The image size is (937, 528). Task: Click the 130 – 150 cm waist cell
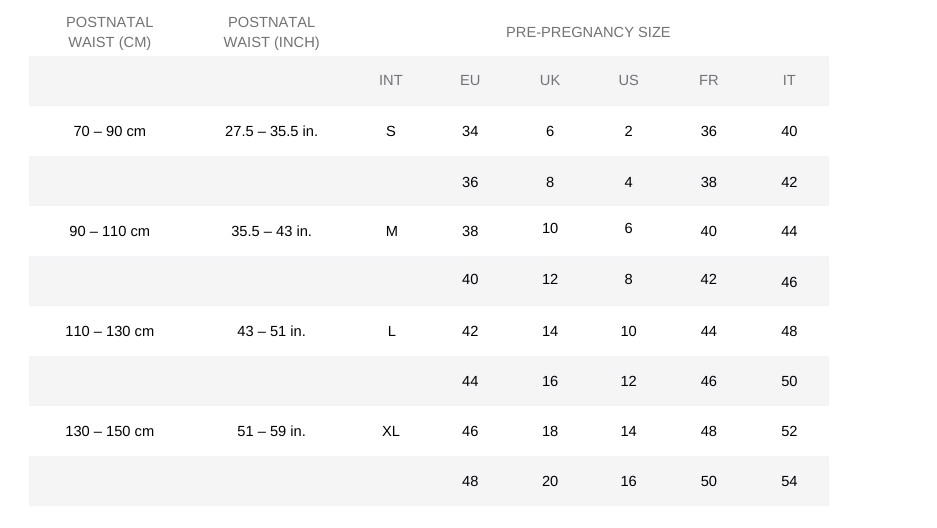109,431
